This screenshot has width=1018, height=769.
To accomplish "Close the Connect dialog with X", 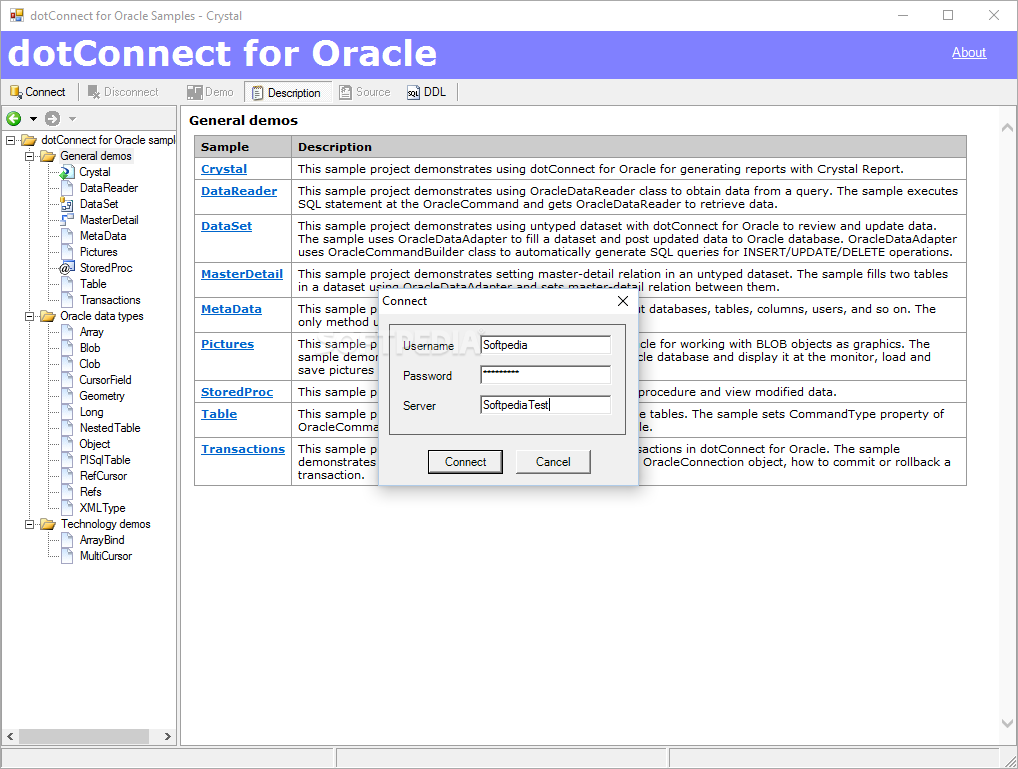I will (623, 301).
